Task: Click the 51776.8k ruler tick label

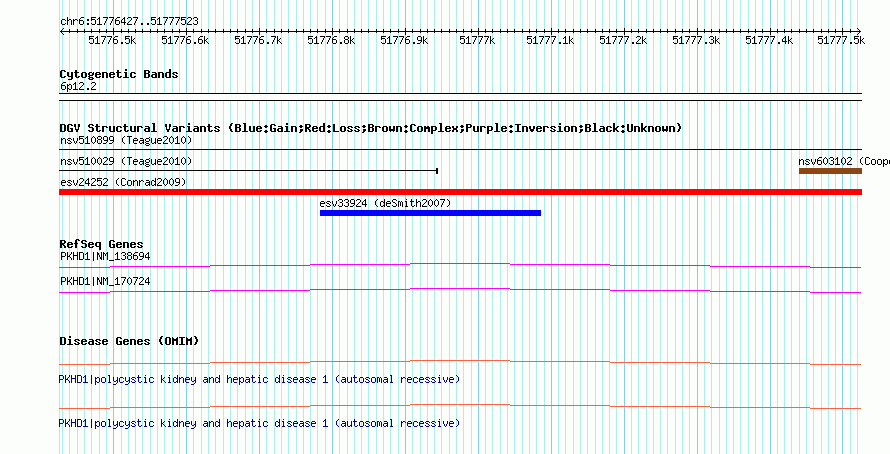Action: point(331,40)
